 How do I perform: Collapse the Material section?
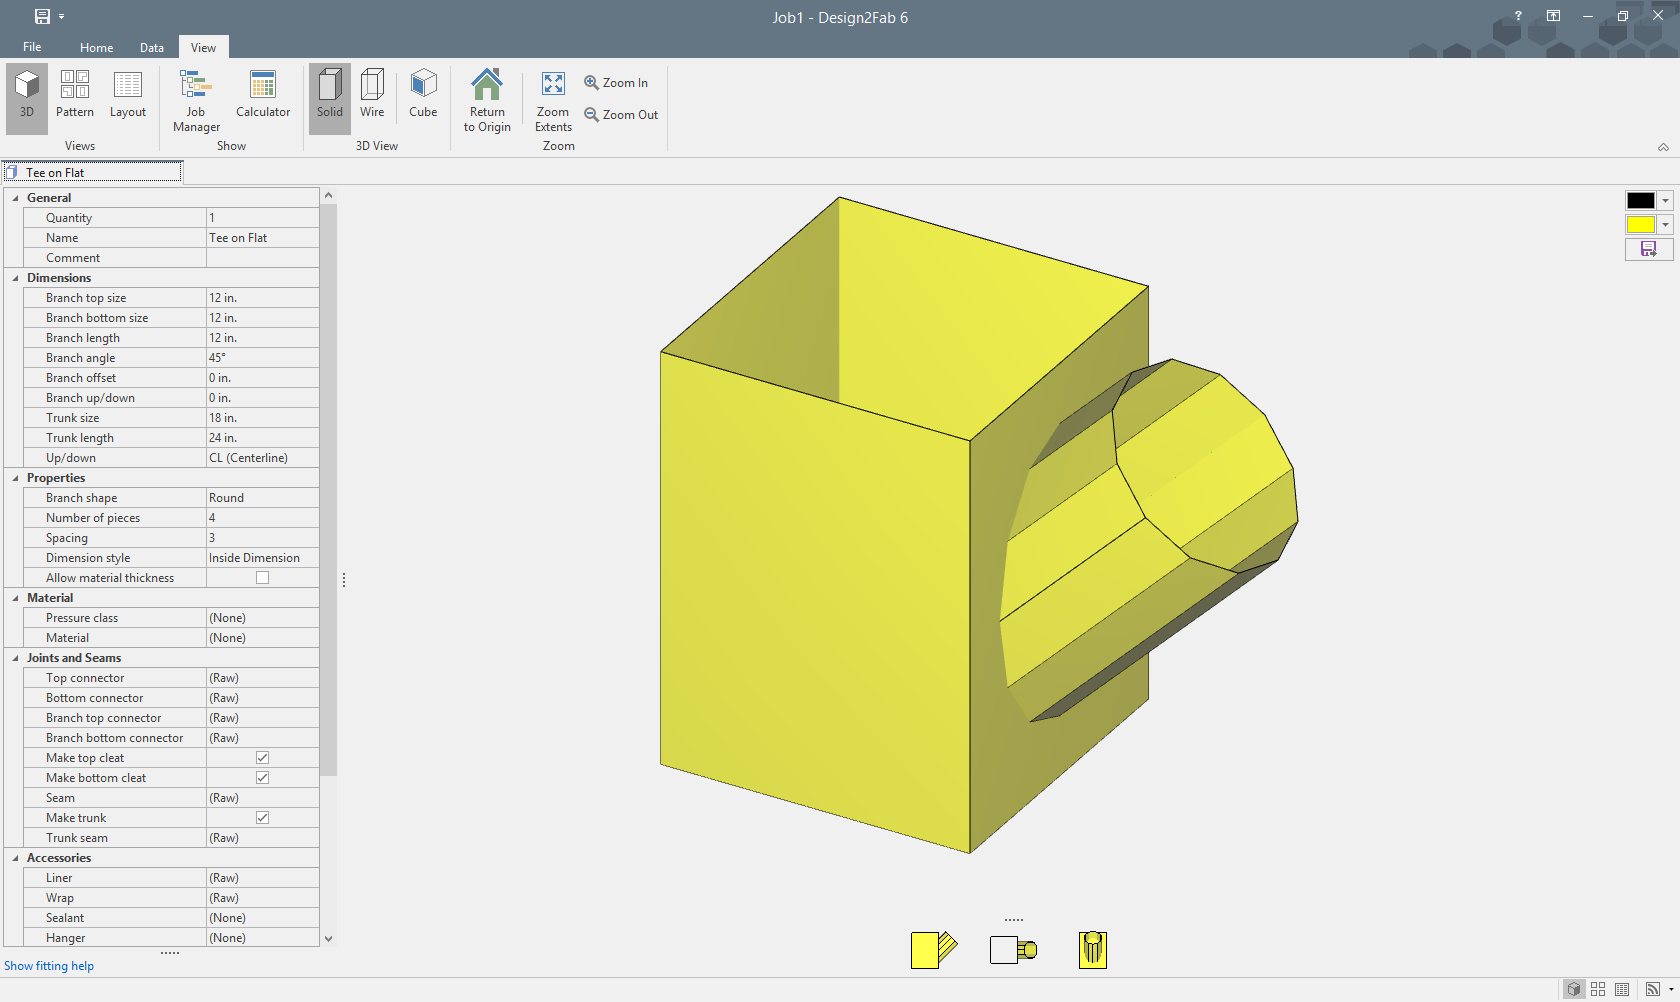pyautogui.click(x=15, y=598)
